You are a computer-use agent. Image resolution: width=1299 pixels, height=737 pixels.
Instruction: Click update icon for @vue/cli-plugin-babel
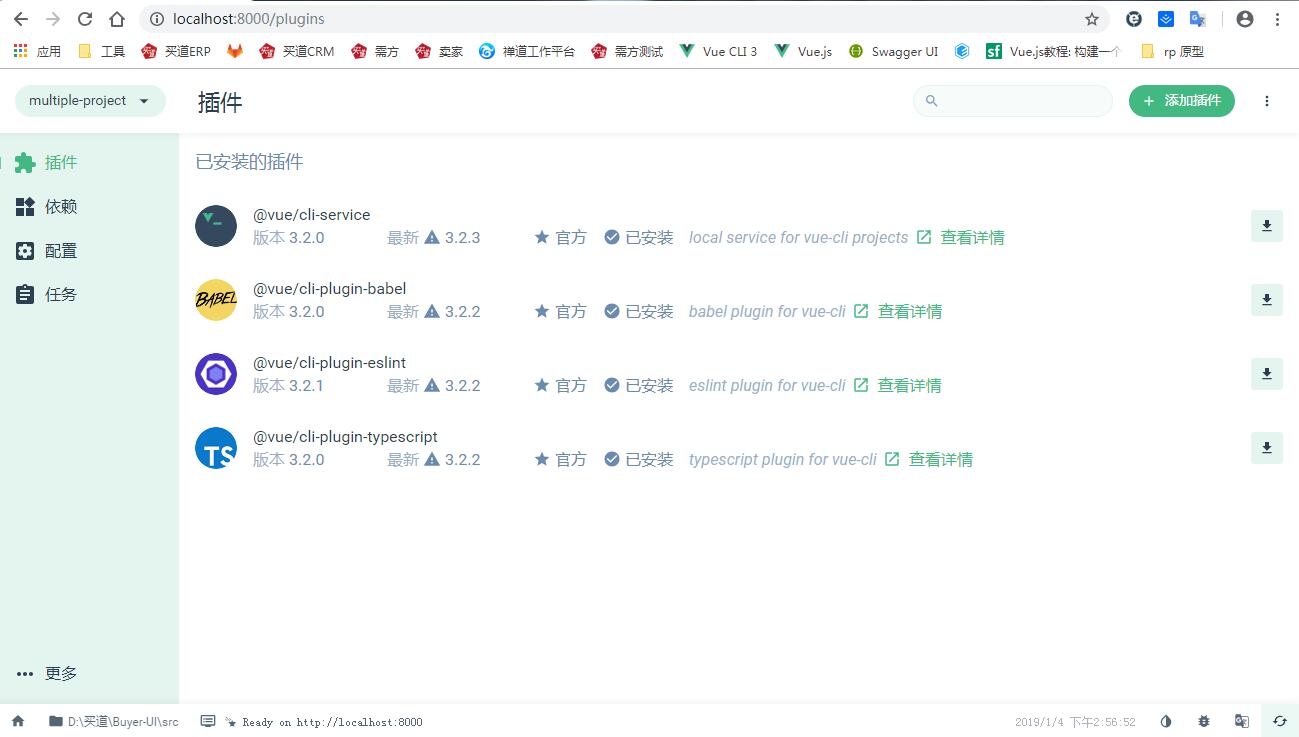(1266, 300)
